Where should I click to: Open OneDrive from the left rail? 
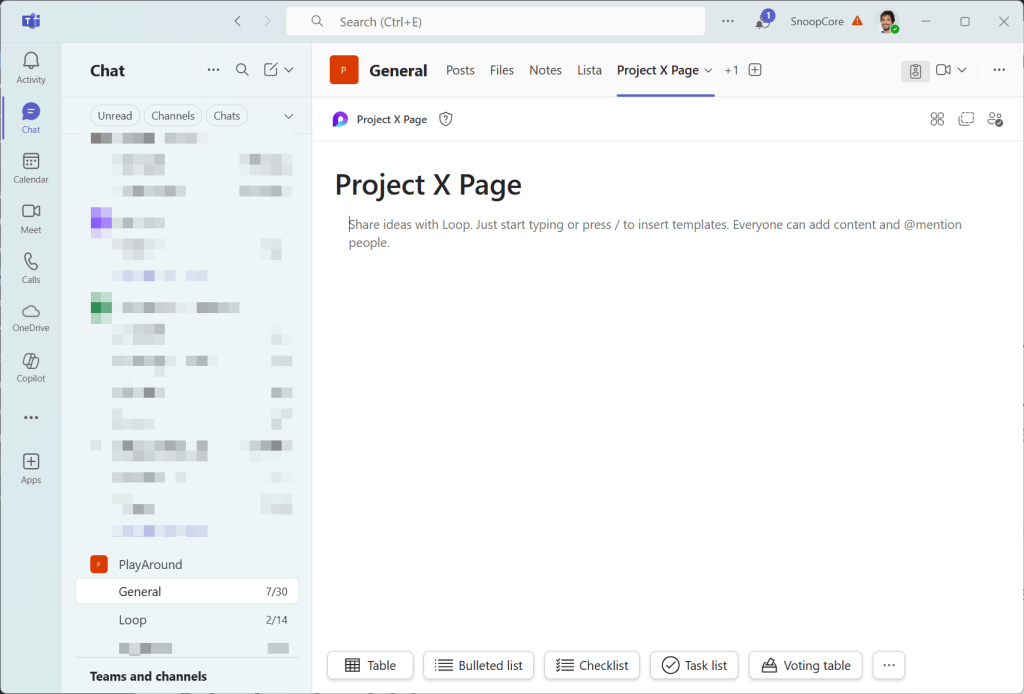(31, 316)
